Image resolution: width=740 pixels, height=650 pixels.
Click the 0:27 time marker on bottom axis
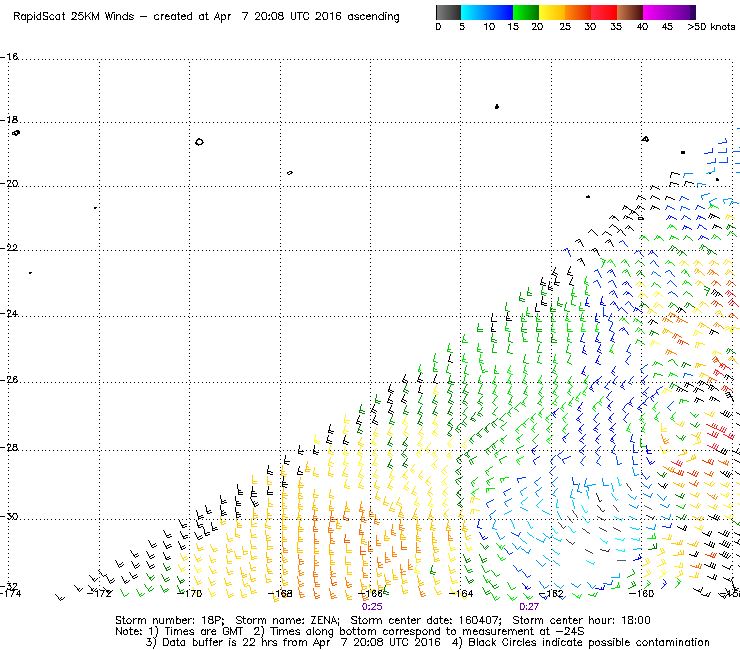point(529,607)
